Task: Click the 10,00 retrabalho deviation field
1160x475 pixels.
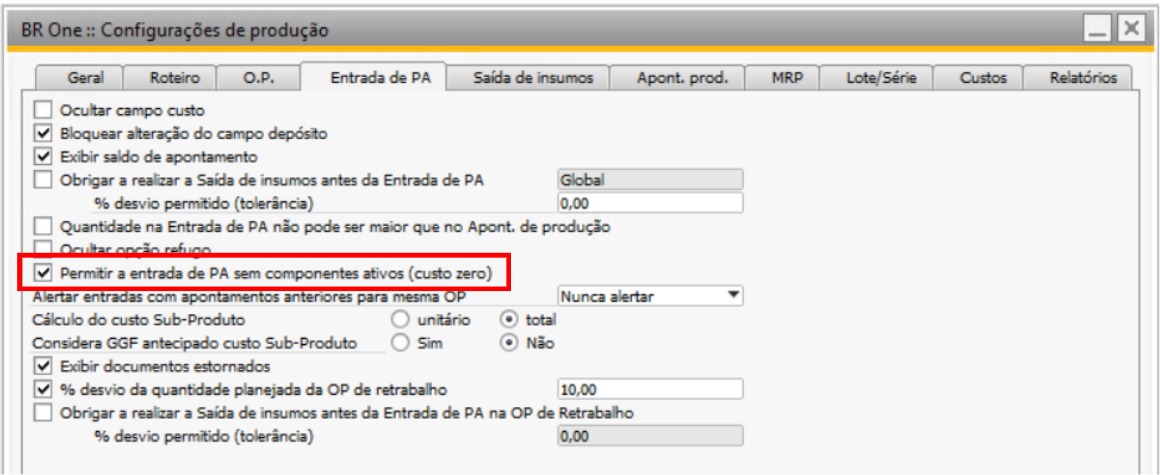Action: 649,389
